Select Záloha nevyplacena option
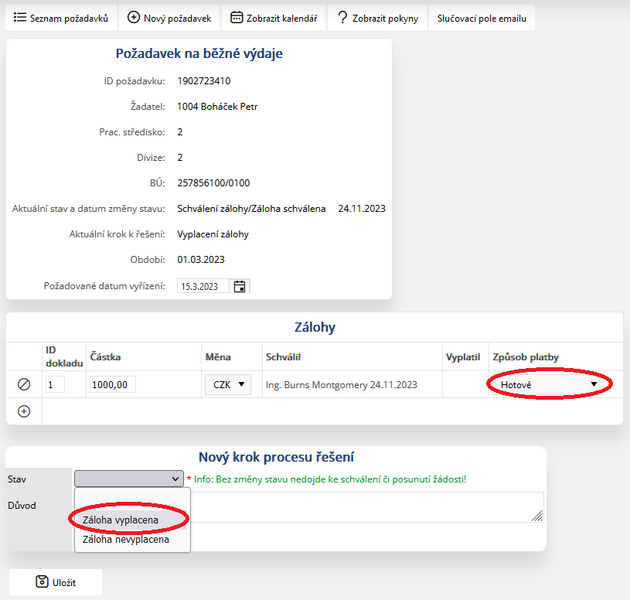 [x=131, y=539]
